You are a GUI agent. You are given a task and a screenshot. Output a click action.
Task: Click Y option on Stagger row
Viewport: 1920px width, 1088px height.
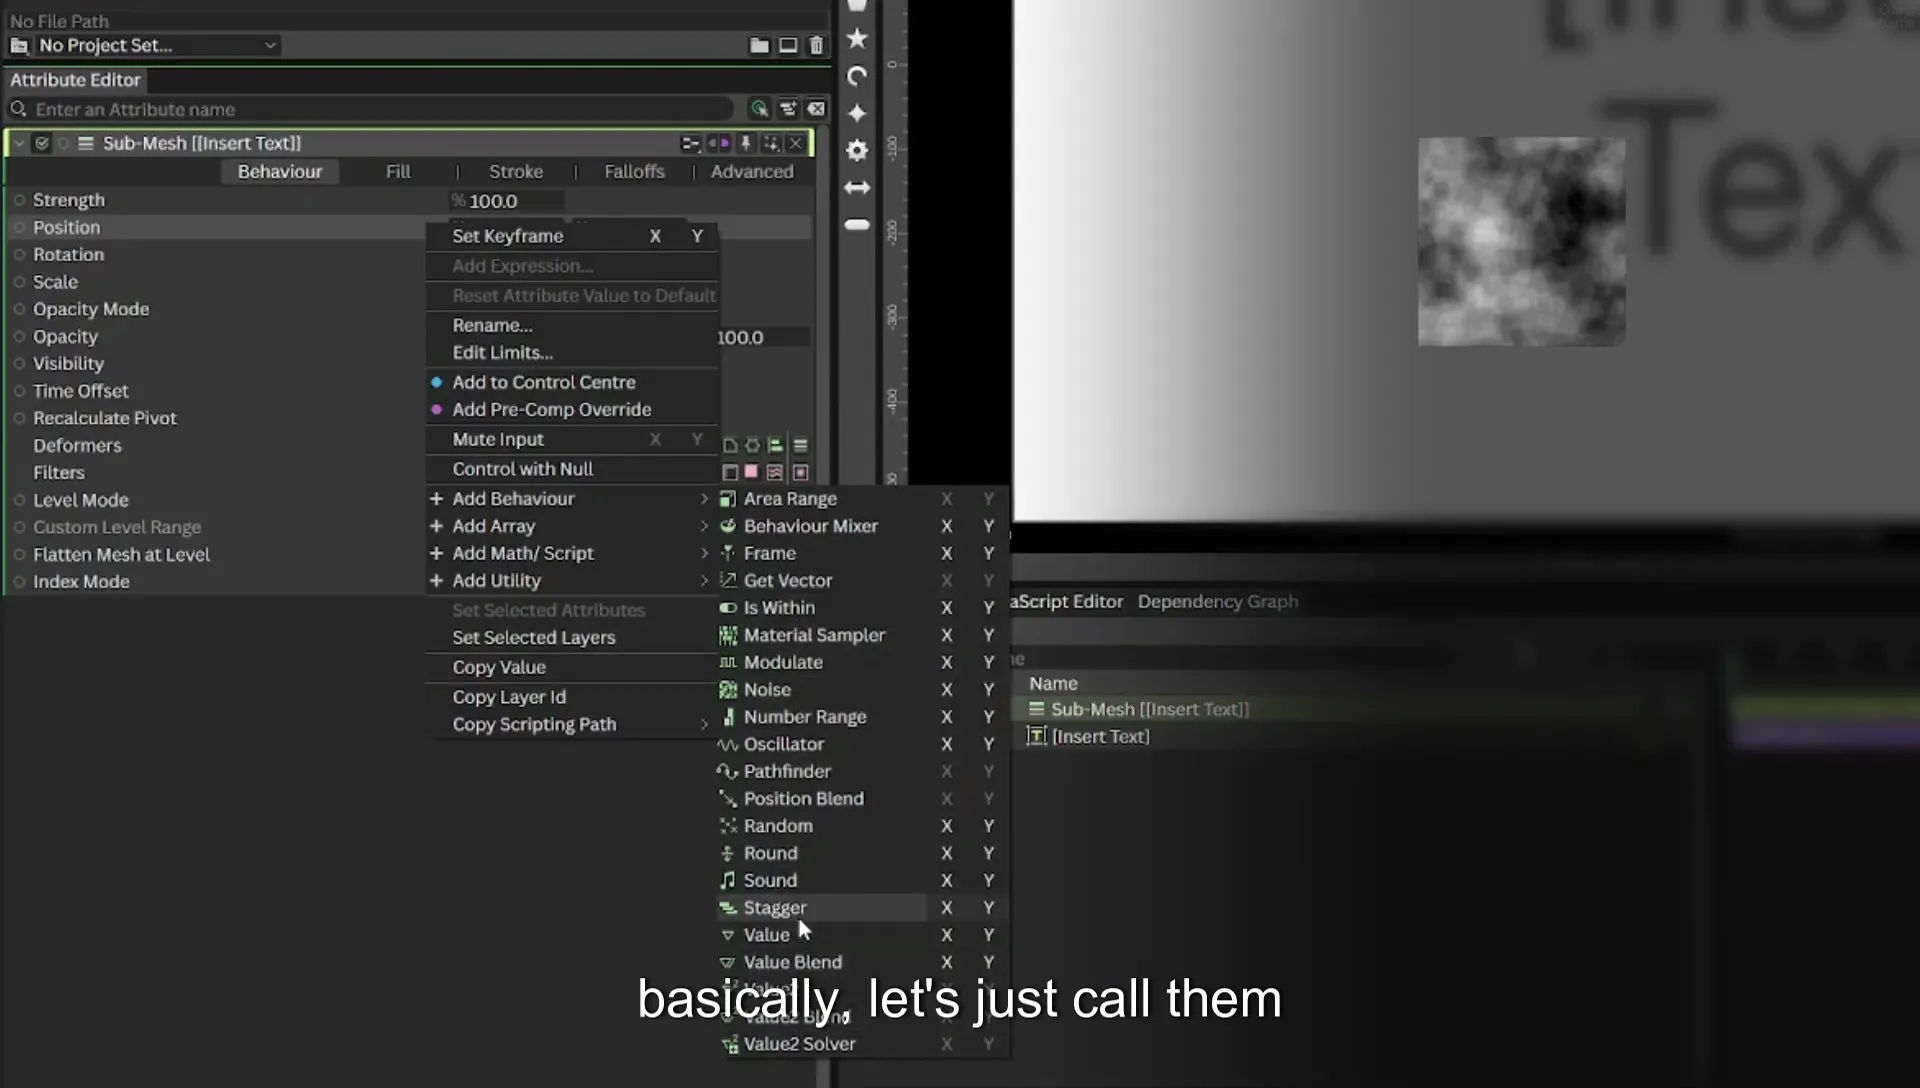[988, 907]
